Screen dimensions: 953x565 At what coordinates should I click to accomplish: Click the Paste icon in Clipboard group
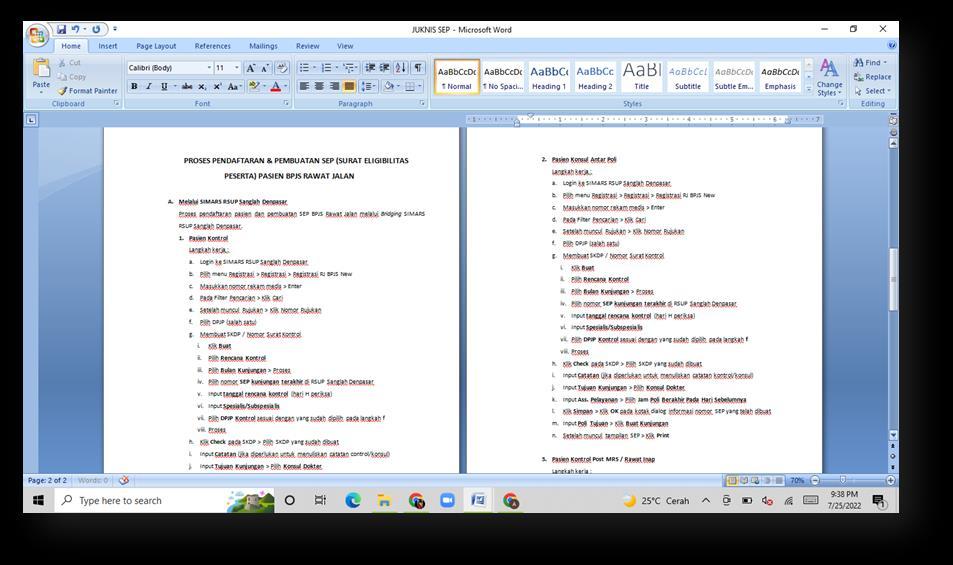[41, 68]
